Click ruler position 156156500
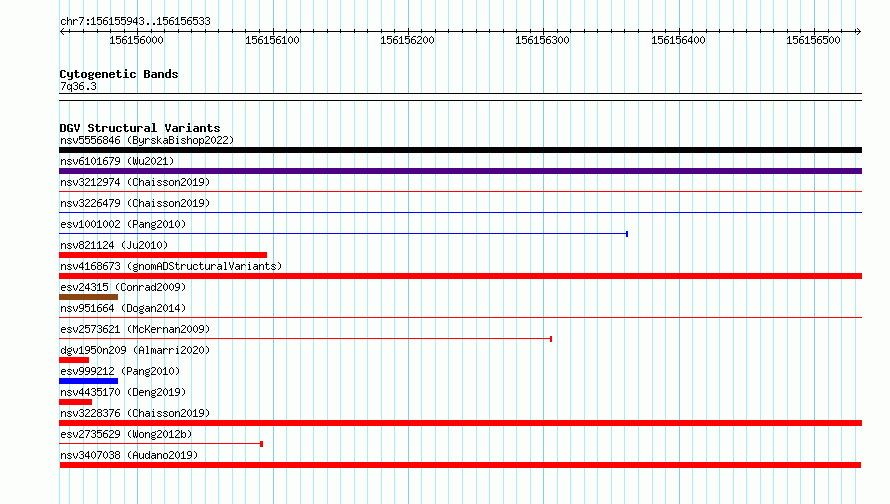890x504 pixels. pos(813,40)
